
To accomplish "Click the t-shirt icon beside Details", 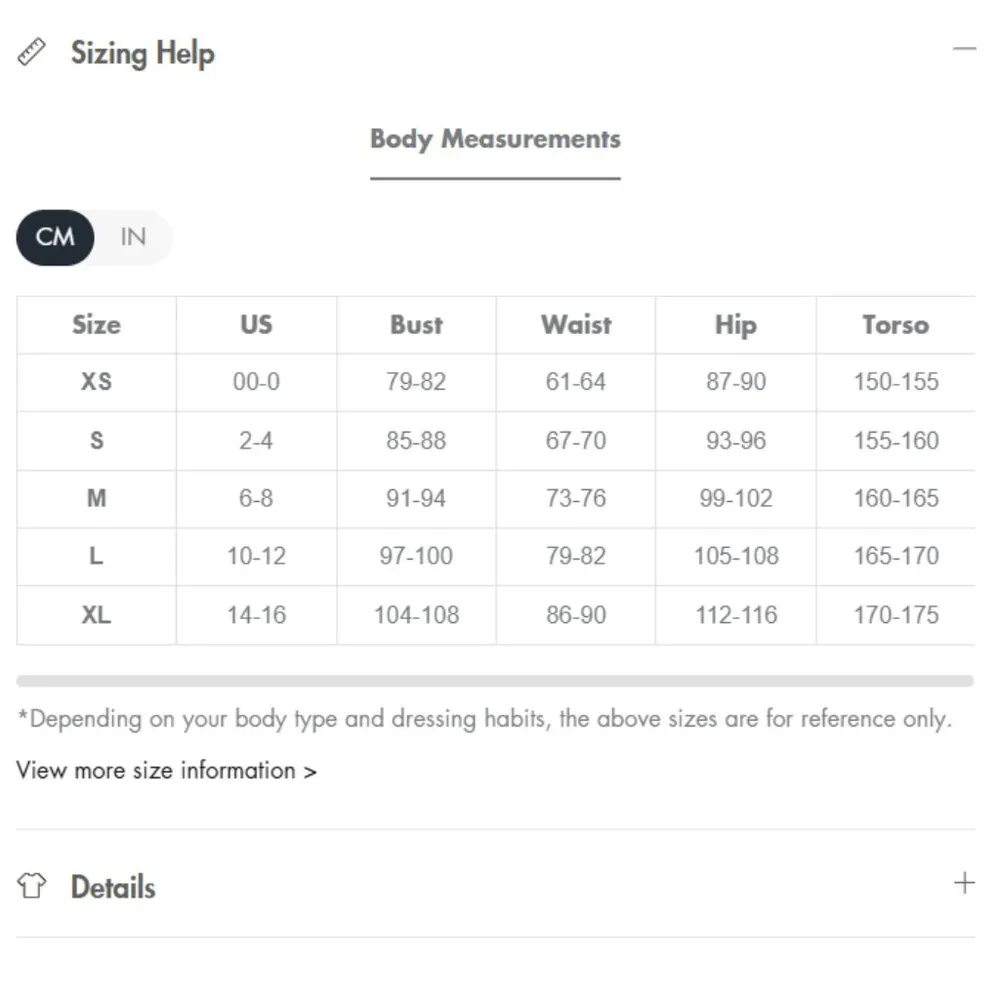I will coord(32,886).
